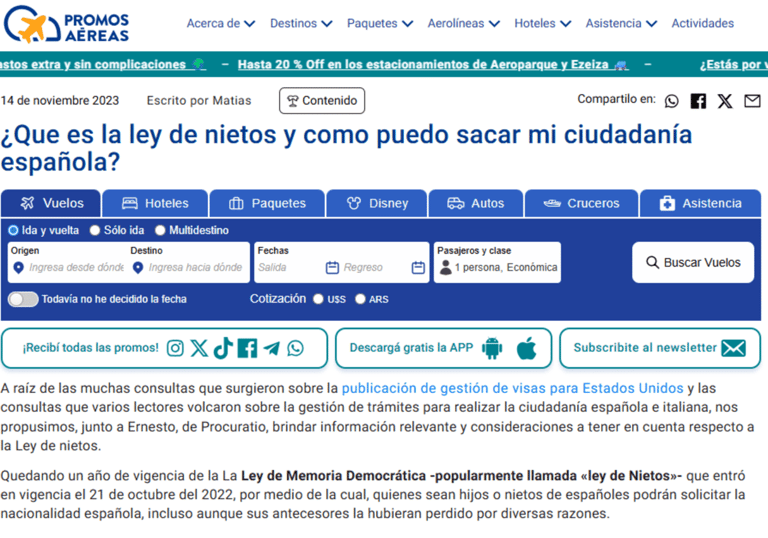Expand Asistencia navigation menu
The width and height of the screenshot is (768, 538).
(x=621, y=24)
